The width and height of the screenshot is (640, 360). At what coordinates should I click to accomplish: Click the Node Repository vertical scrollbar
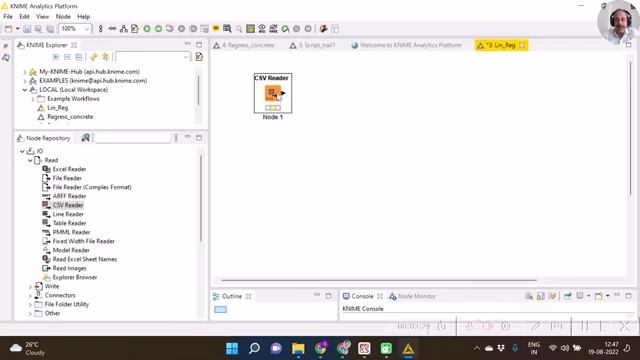click(x=200, y=198)
